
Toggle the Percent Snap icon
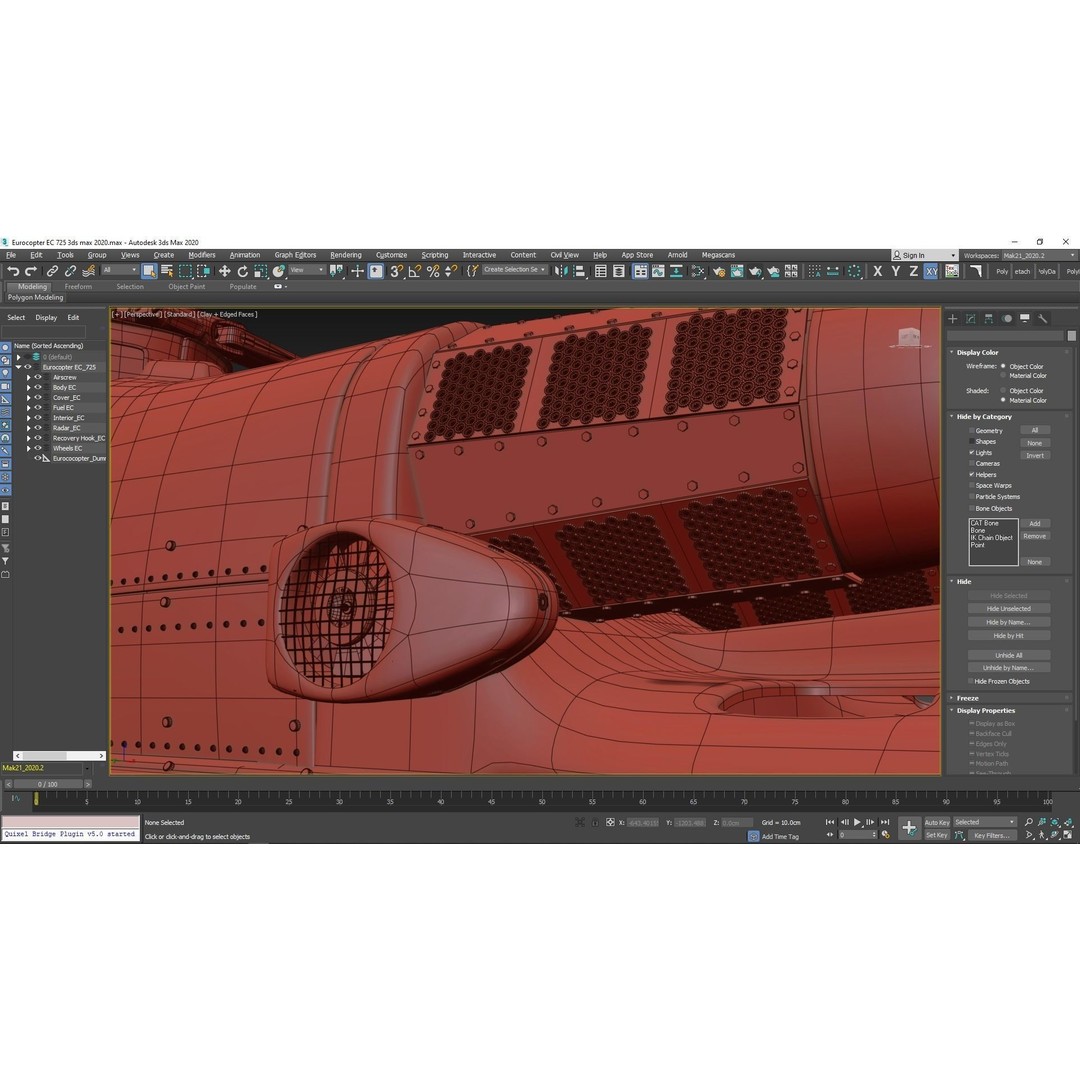[x=433, y=271]
